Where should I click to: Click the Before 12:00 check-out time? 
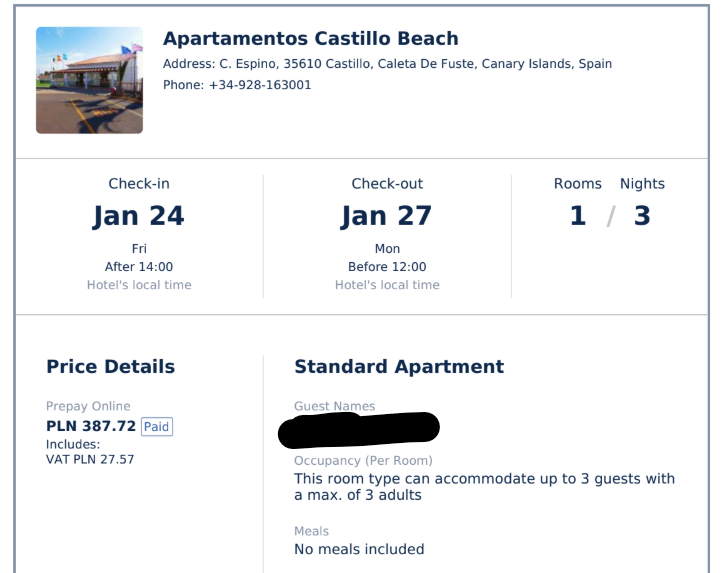[x=387, y=267]
